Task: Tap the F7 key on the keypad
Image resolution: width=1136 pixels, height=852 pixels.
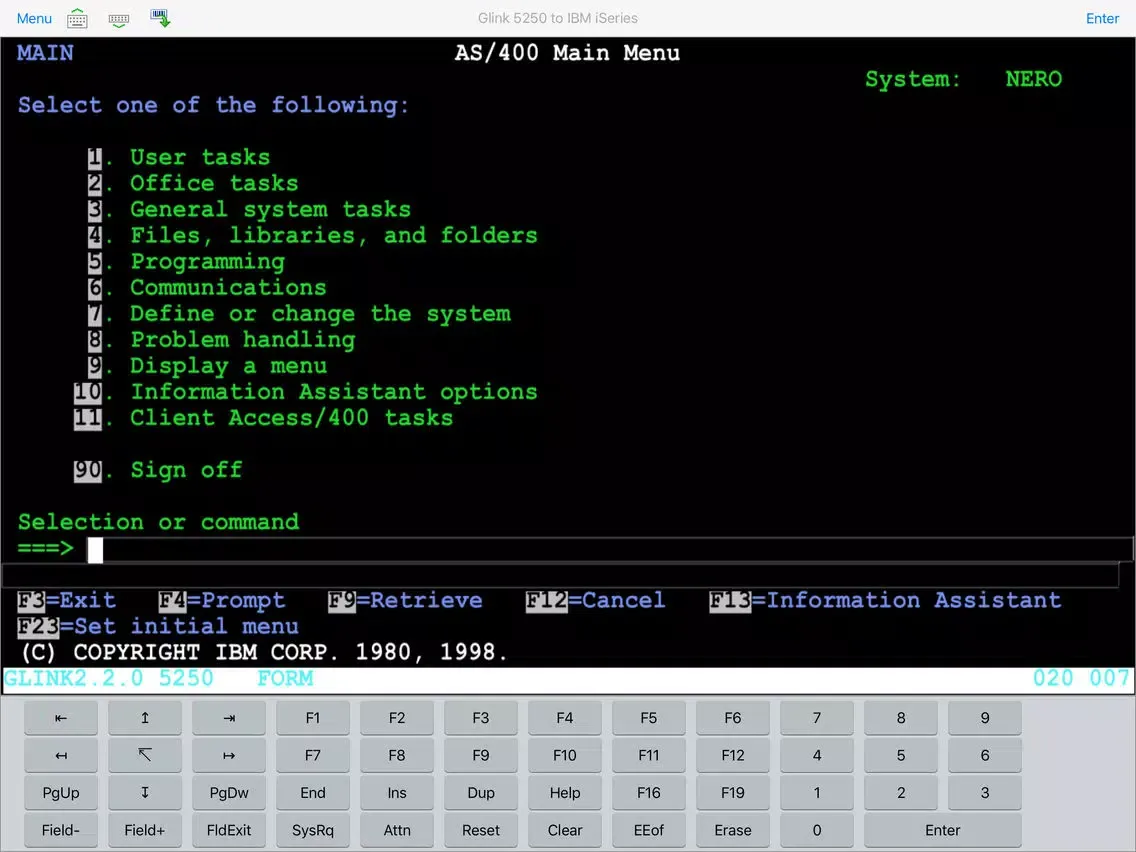Action: click(x=313, y=756)
